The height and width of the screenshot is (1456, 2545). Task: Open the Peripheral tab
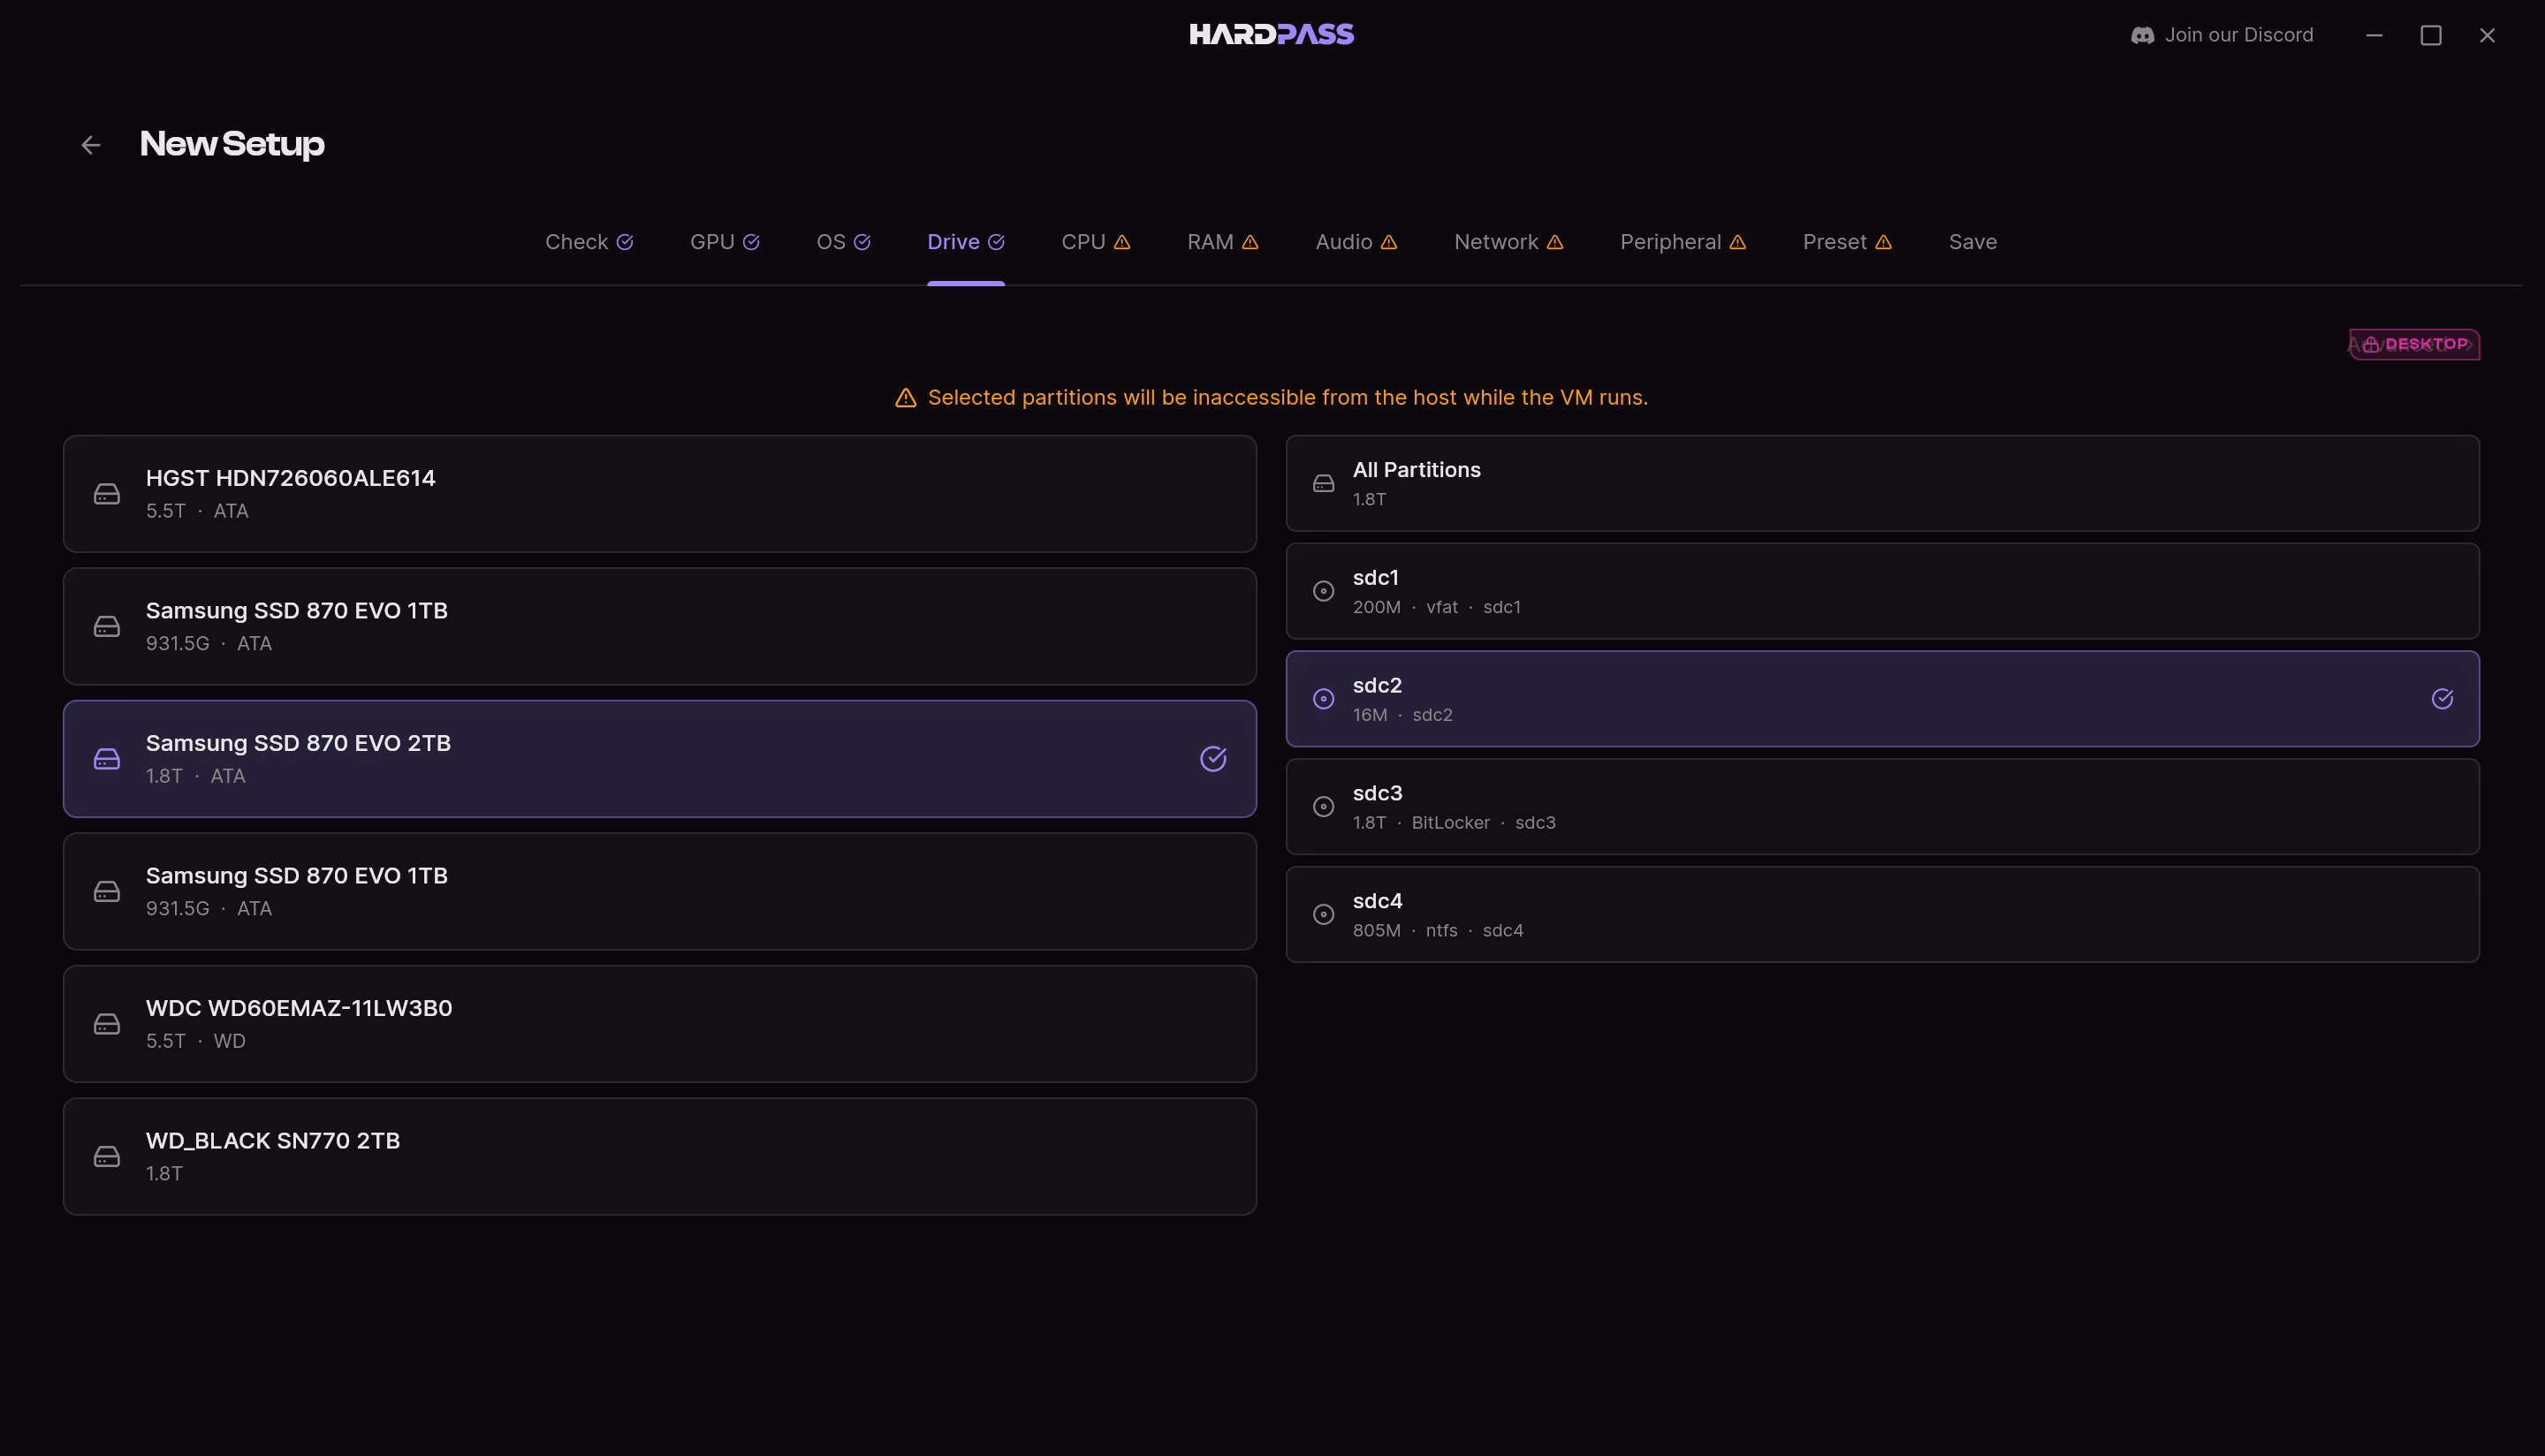click(1682, 242)
